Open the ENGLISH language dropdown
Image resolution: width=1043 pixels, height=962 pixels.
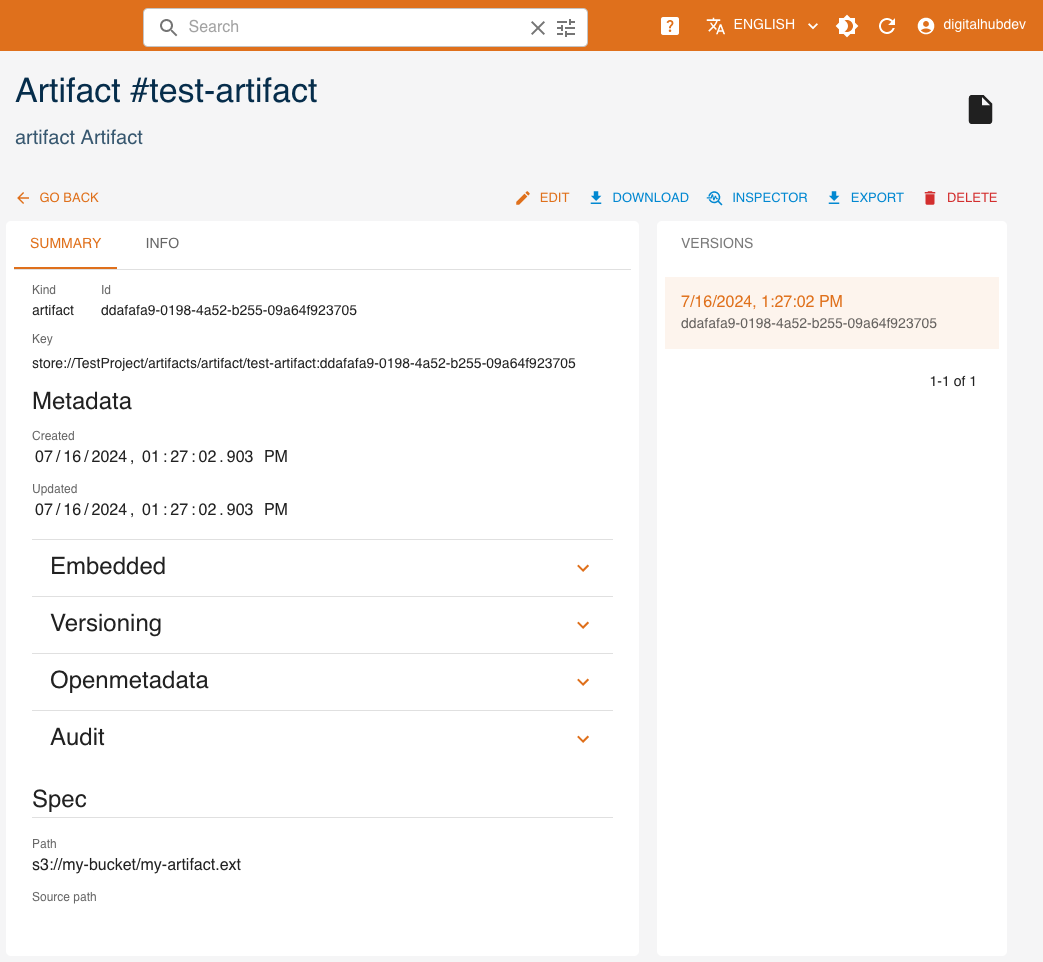pyautogui.click(x=762, y=26)
